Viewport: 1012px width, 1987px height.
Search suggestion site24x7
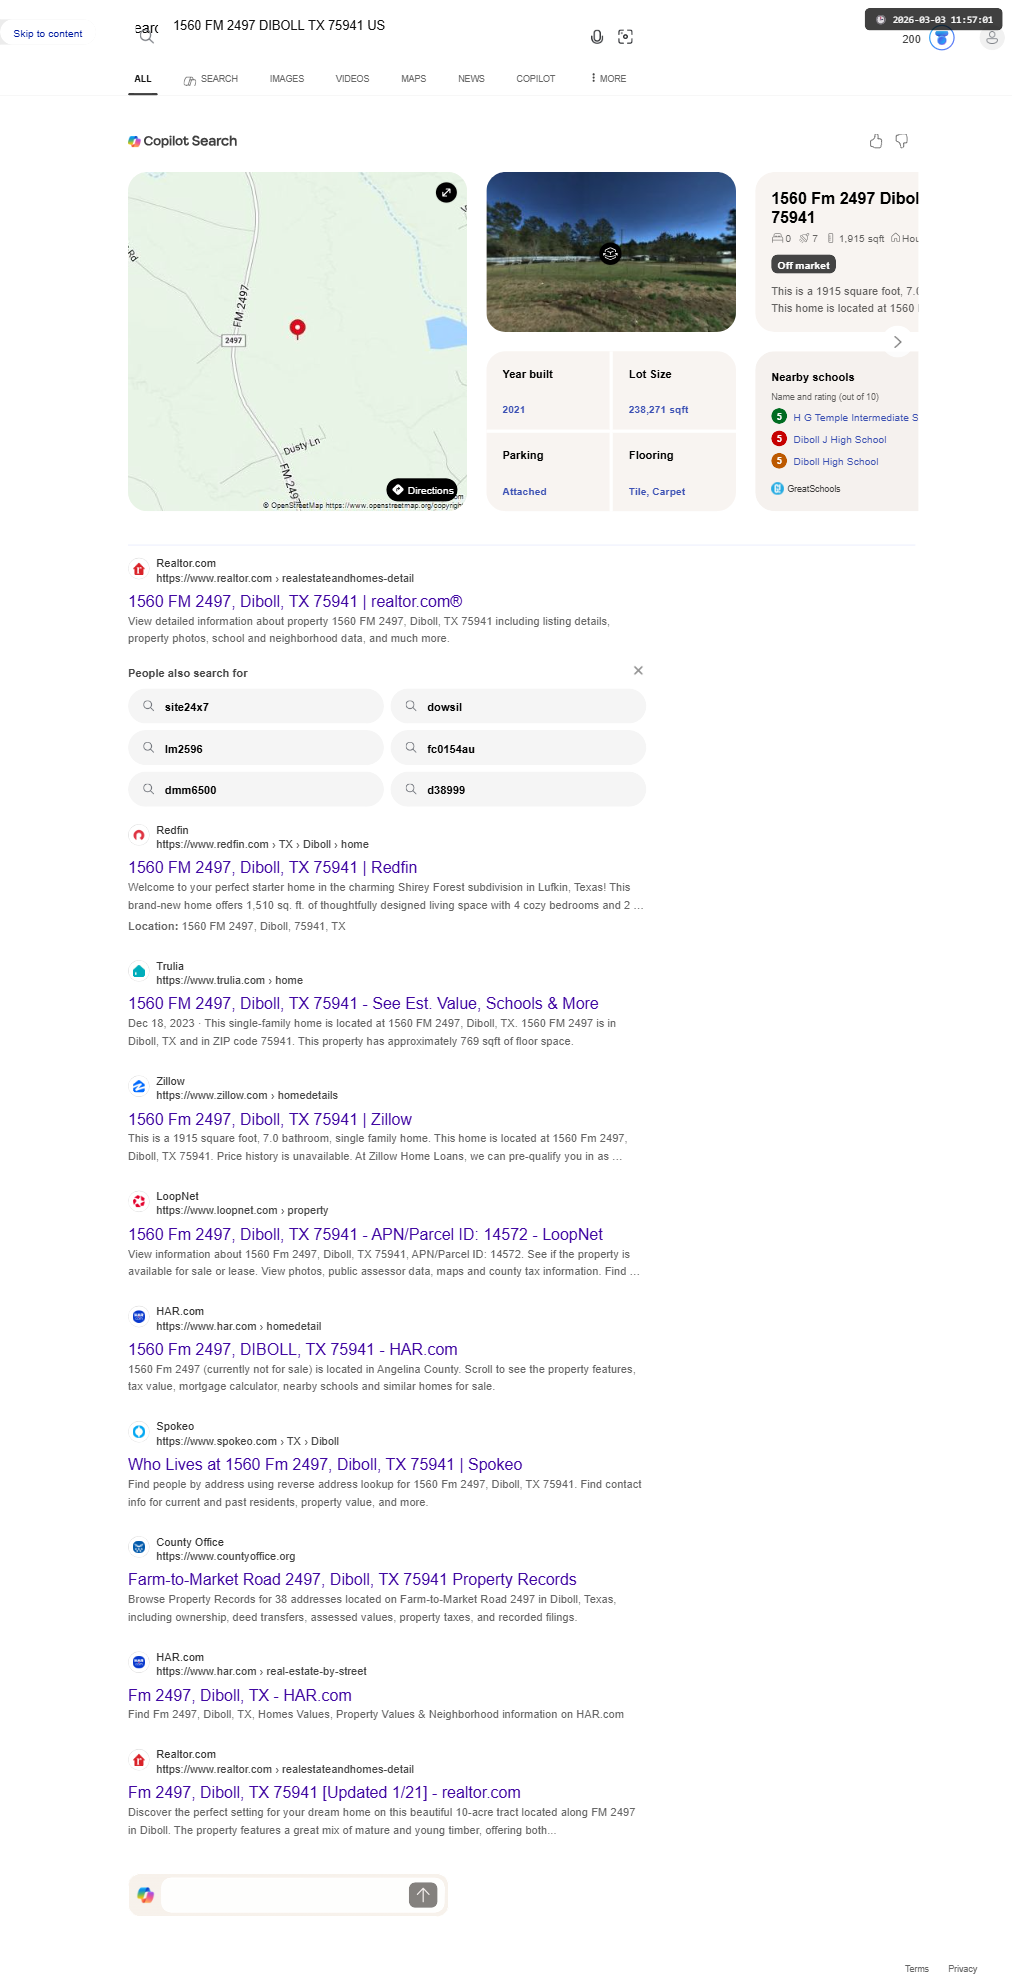pyautogui.click(x=256, y=706)
